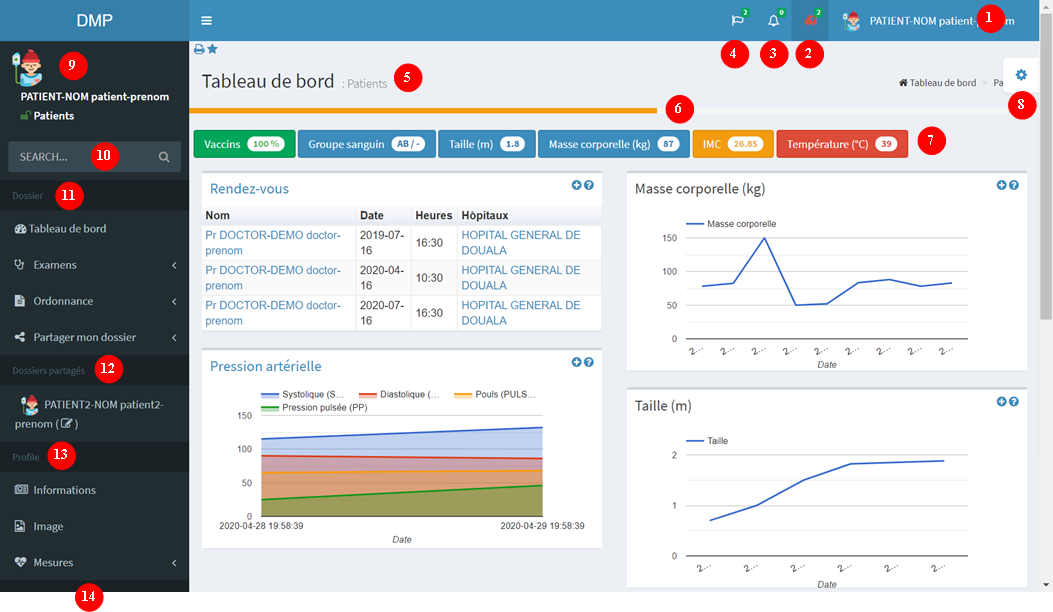The height and width of the screenshot is (612, 1053).
Task: Open the doctor link for the 2019-07-16 appointment
Action: pos(273,243)
